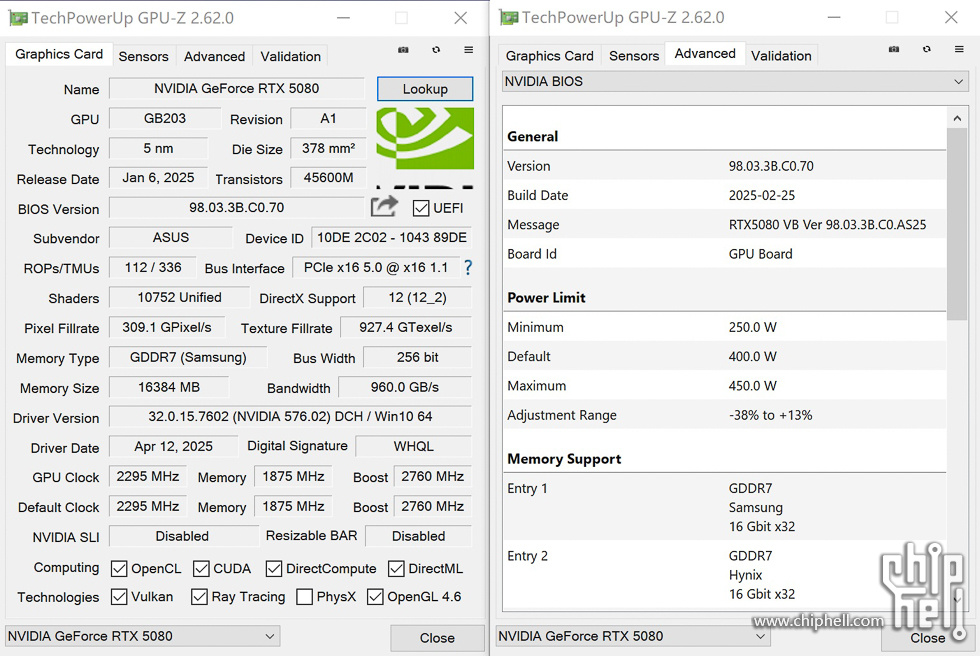
Task: Open Validation tab in right GPU-Z window
Action: coord(781,56)
